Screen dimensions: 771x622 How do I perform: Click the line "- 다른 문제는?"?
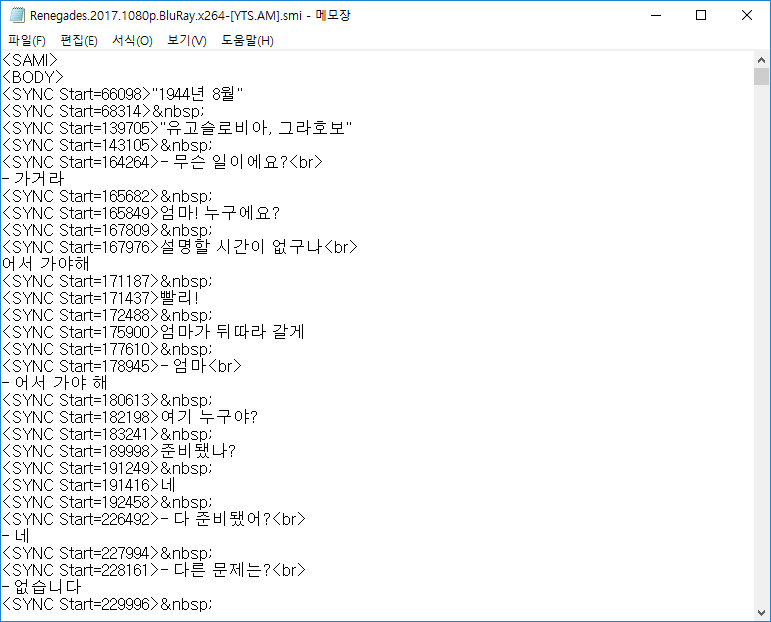(x=154, y=570)
